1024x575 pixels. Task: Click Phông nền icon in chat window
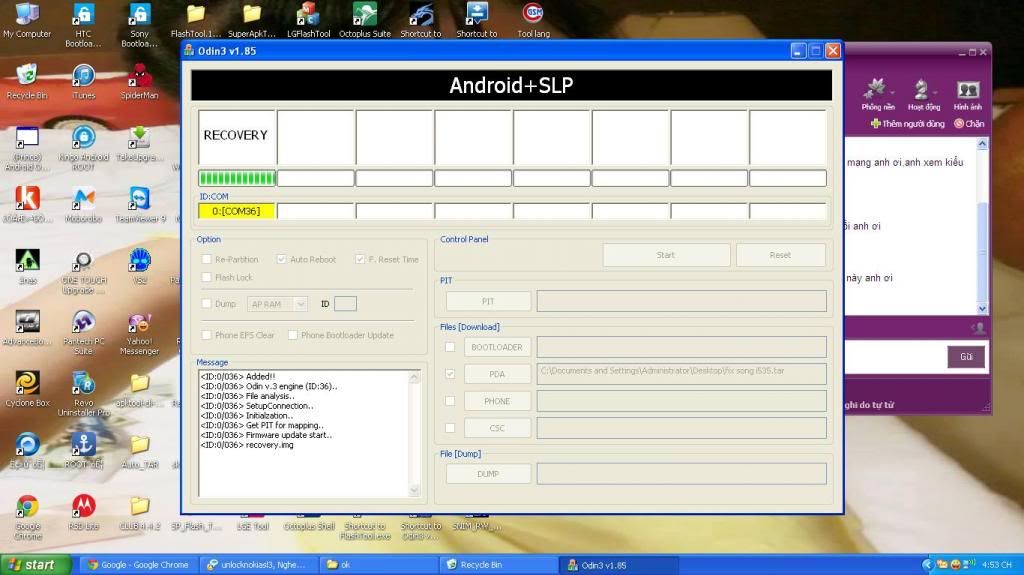click(877, 94)
